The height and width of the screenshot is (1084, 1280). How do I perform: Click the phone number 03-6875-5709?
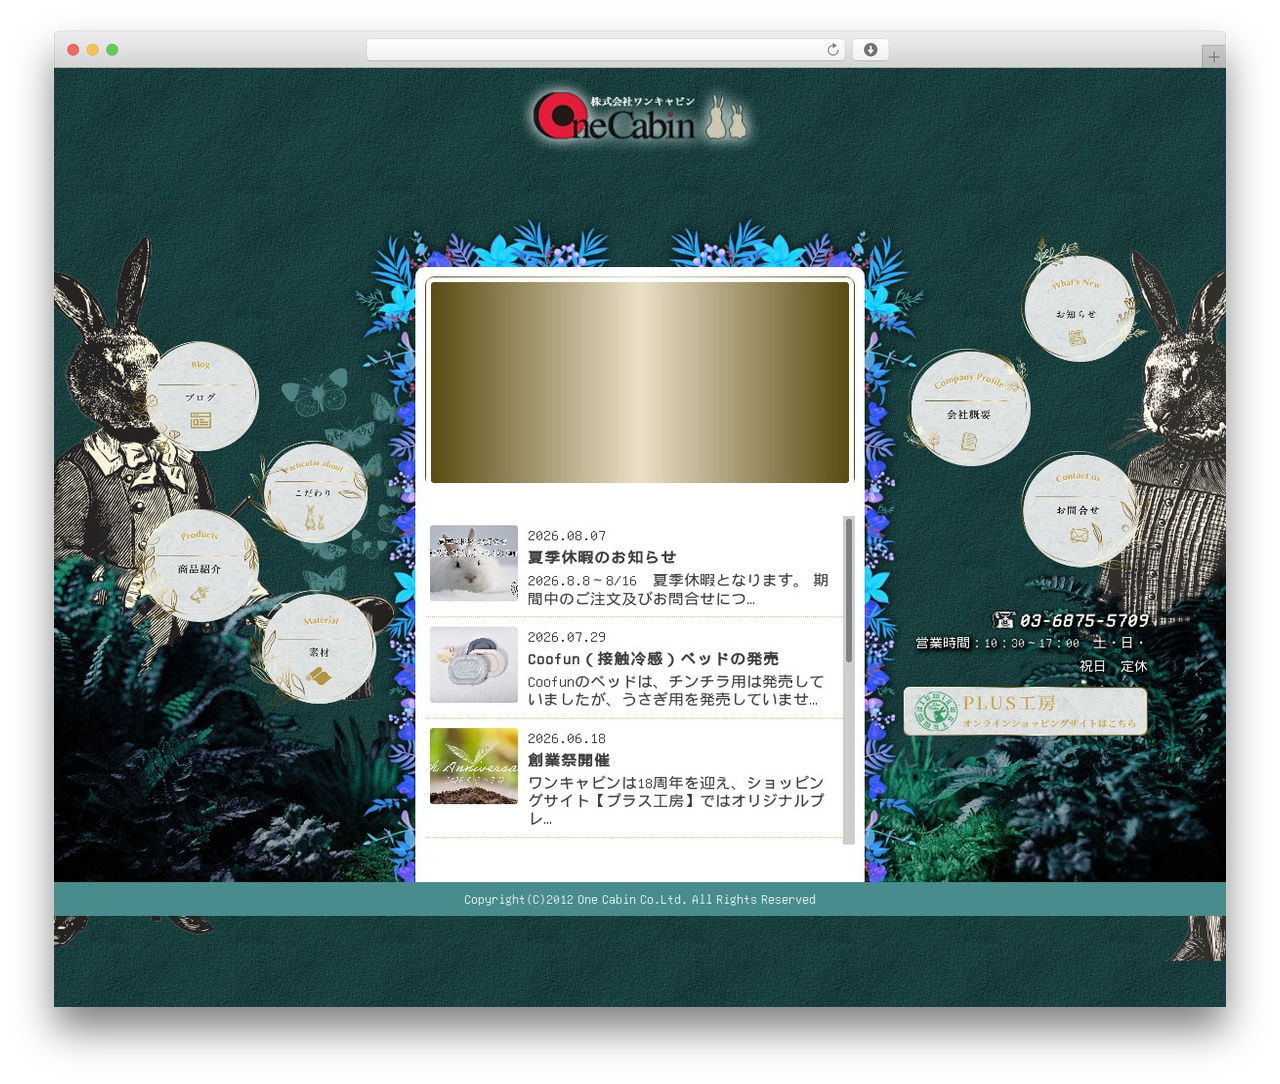pos(1084,620)
